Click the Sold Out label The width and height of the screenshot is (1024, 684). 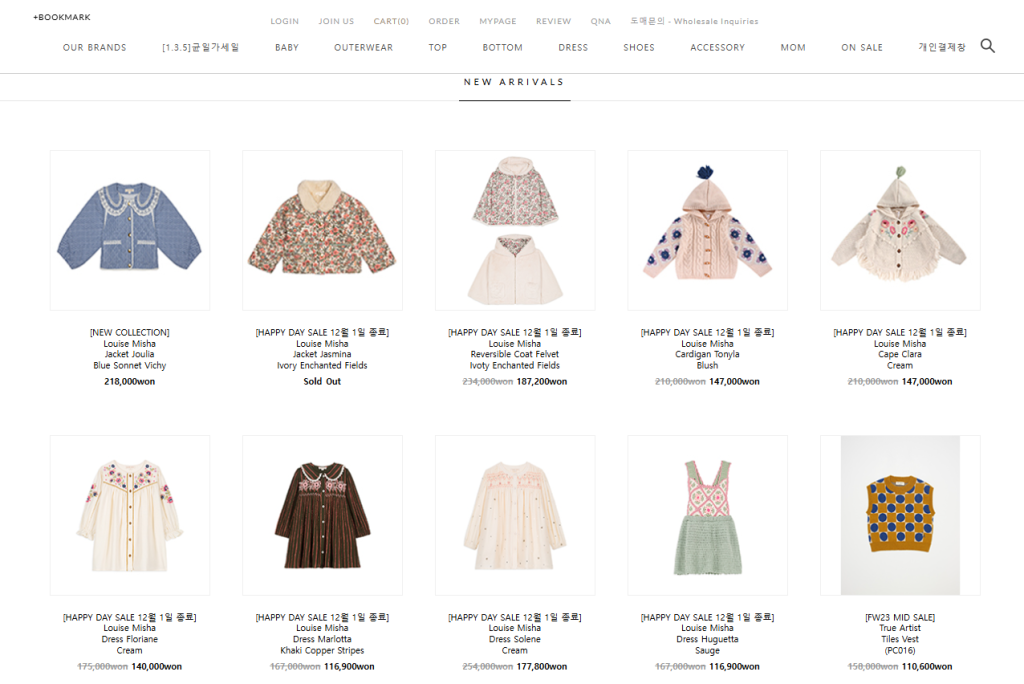click(322, 382)
